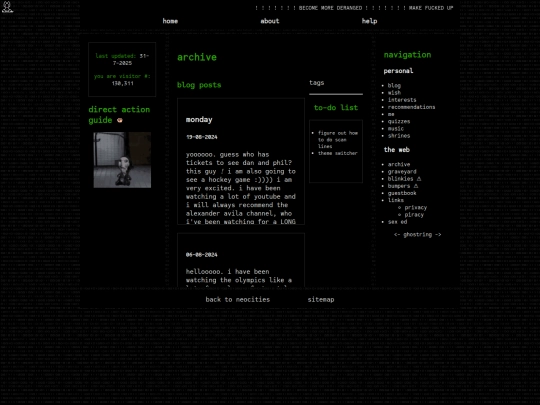Open the help menu item
Viewport: 540px width, 405px height.
click(369, 21)
